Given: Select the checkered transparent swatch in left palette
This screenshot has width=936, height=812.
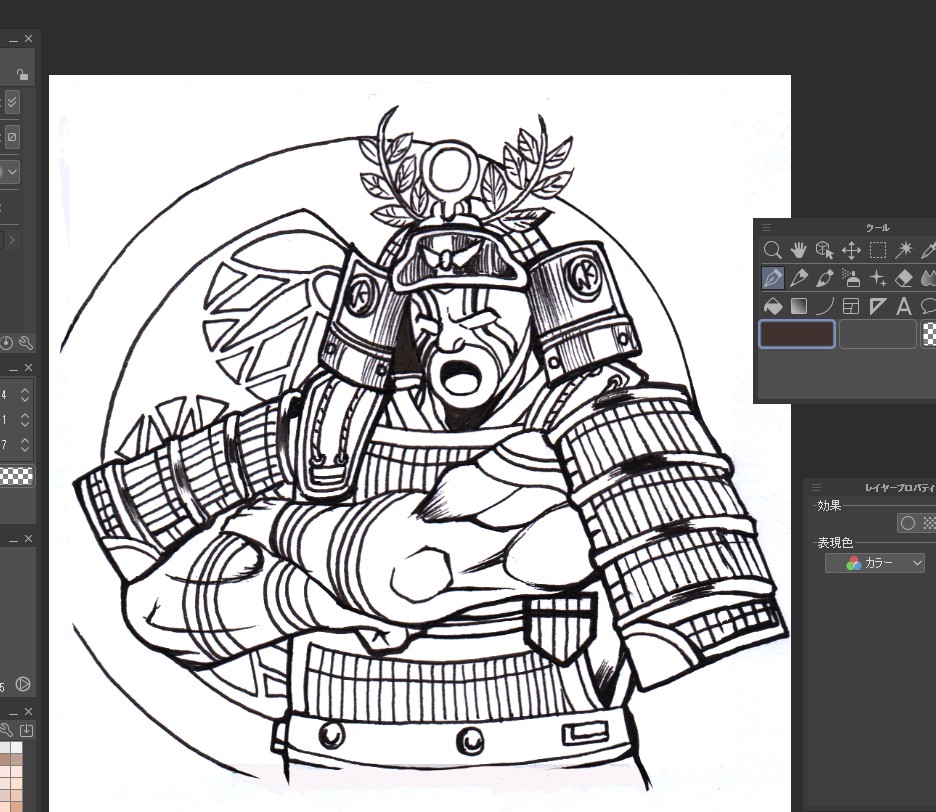Looking at the screenshot, I should coord(17,476).
